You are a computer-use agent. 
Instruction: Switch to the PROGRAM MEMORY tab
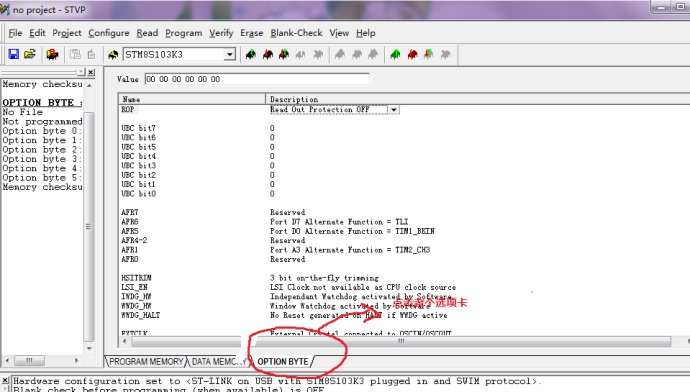tap(146, 362)
